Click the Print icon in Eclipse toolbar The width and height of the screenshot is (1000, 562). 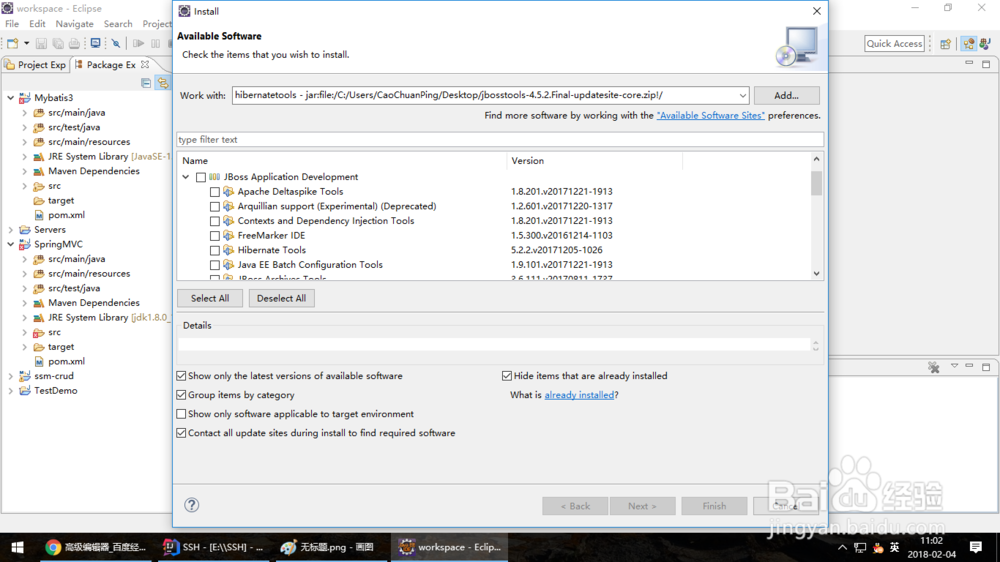(75, 43)
